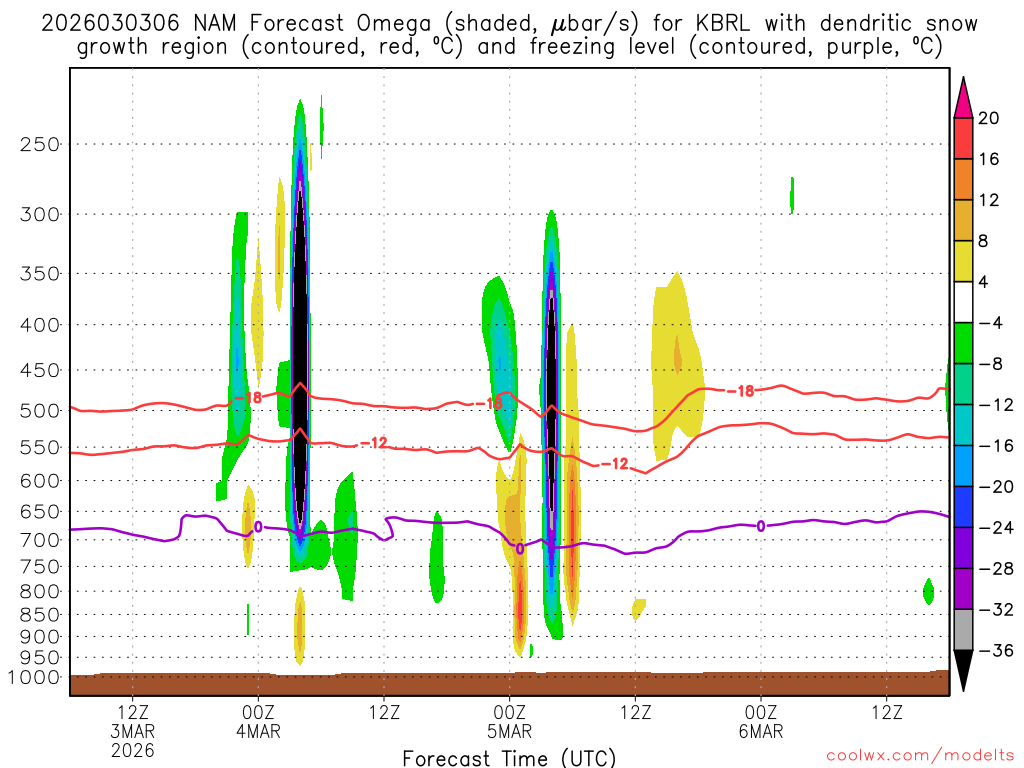Click the black arrow below the color bar

(963, 671)
